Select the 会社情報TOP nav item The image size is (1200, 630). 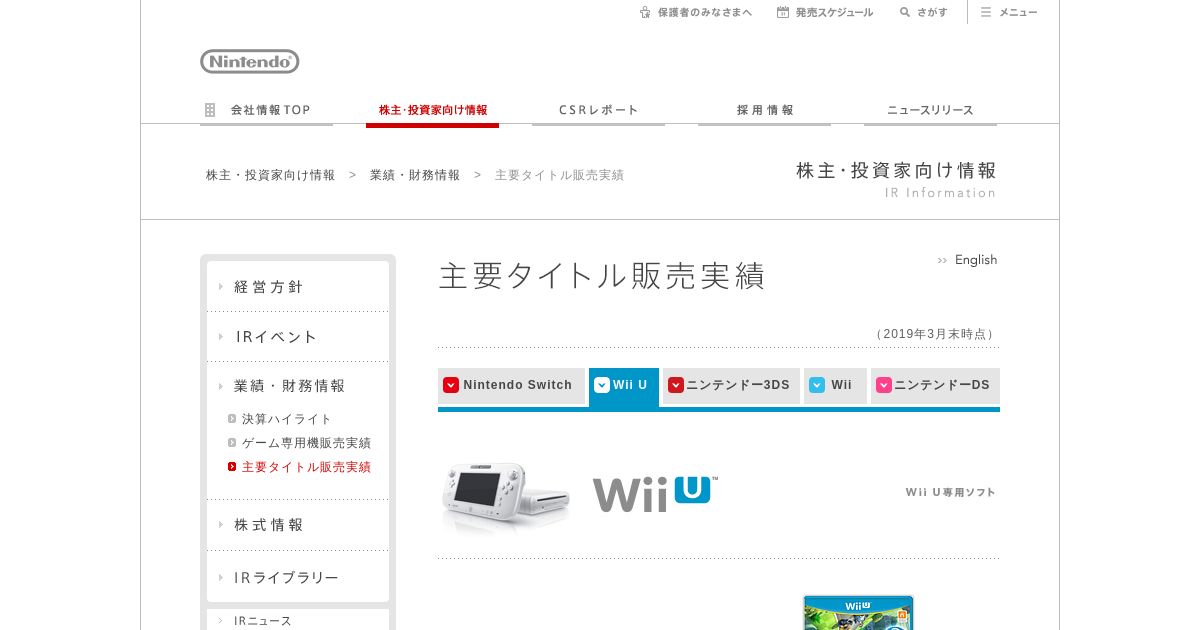coord(266,110)
